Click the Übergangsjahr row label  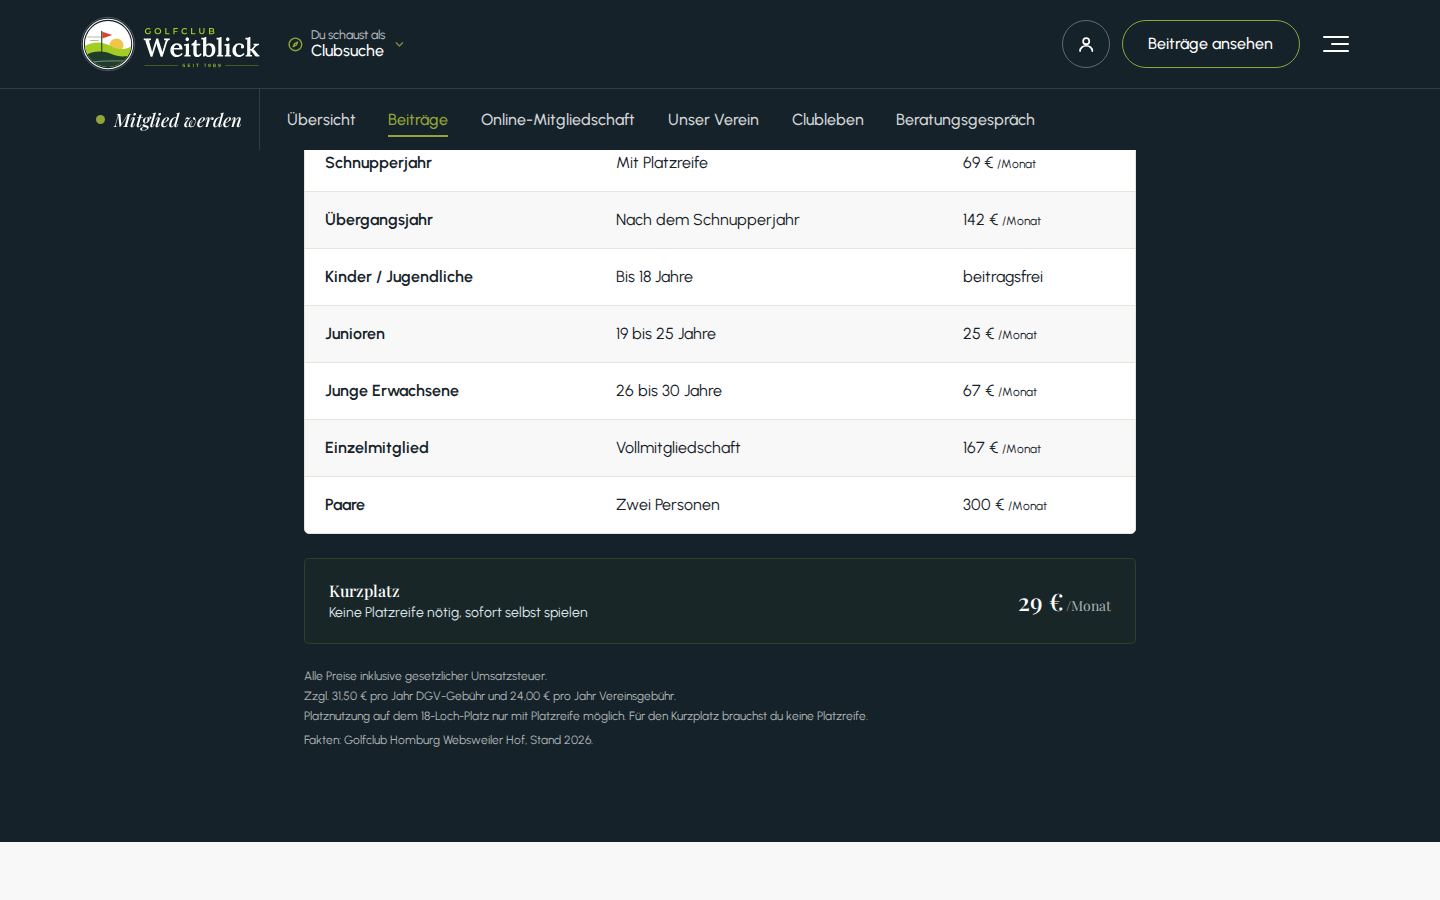(x=379, y=220)
